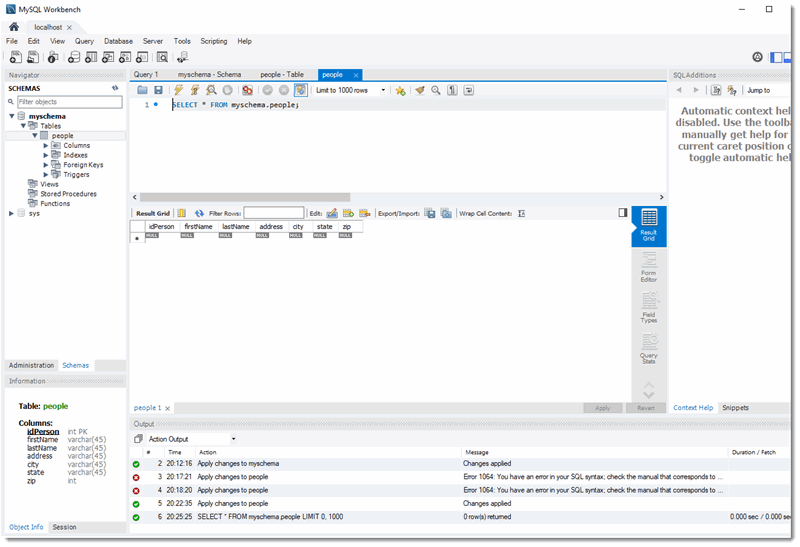
Task: Expand Indexes node under people
Action: pos(46,155)
